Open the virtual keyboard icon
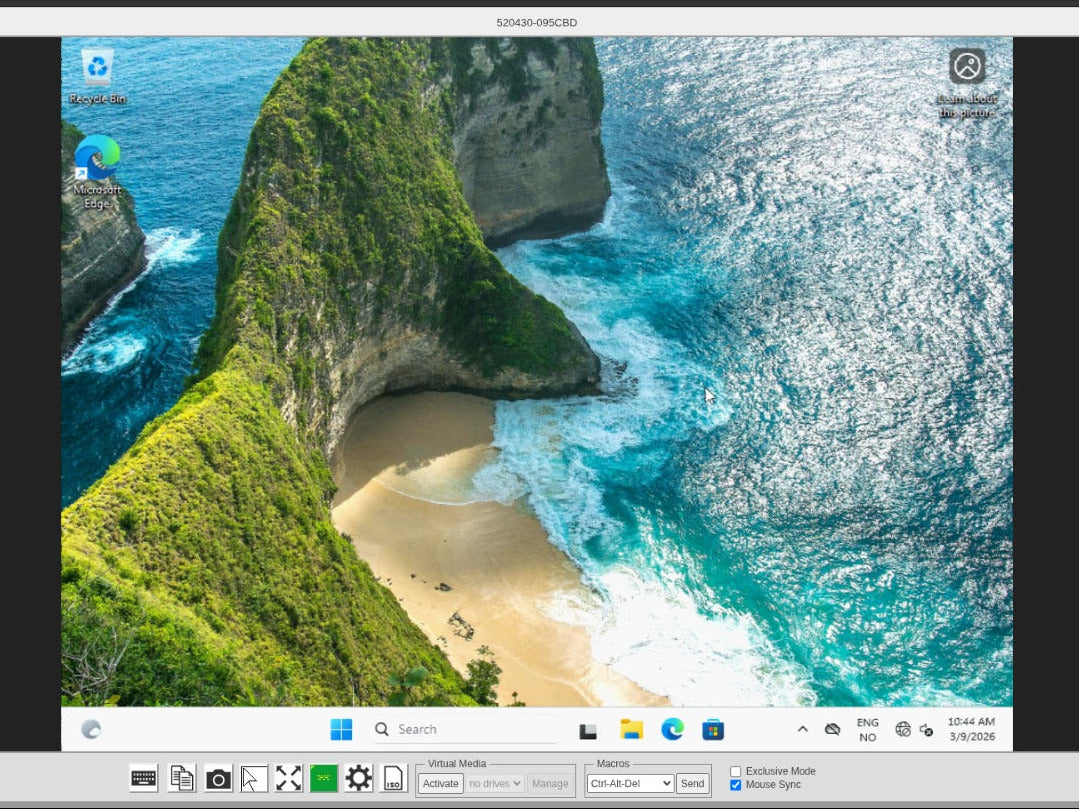Image resolution: width=1079 pixels, height=809 pixels. 143,778
